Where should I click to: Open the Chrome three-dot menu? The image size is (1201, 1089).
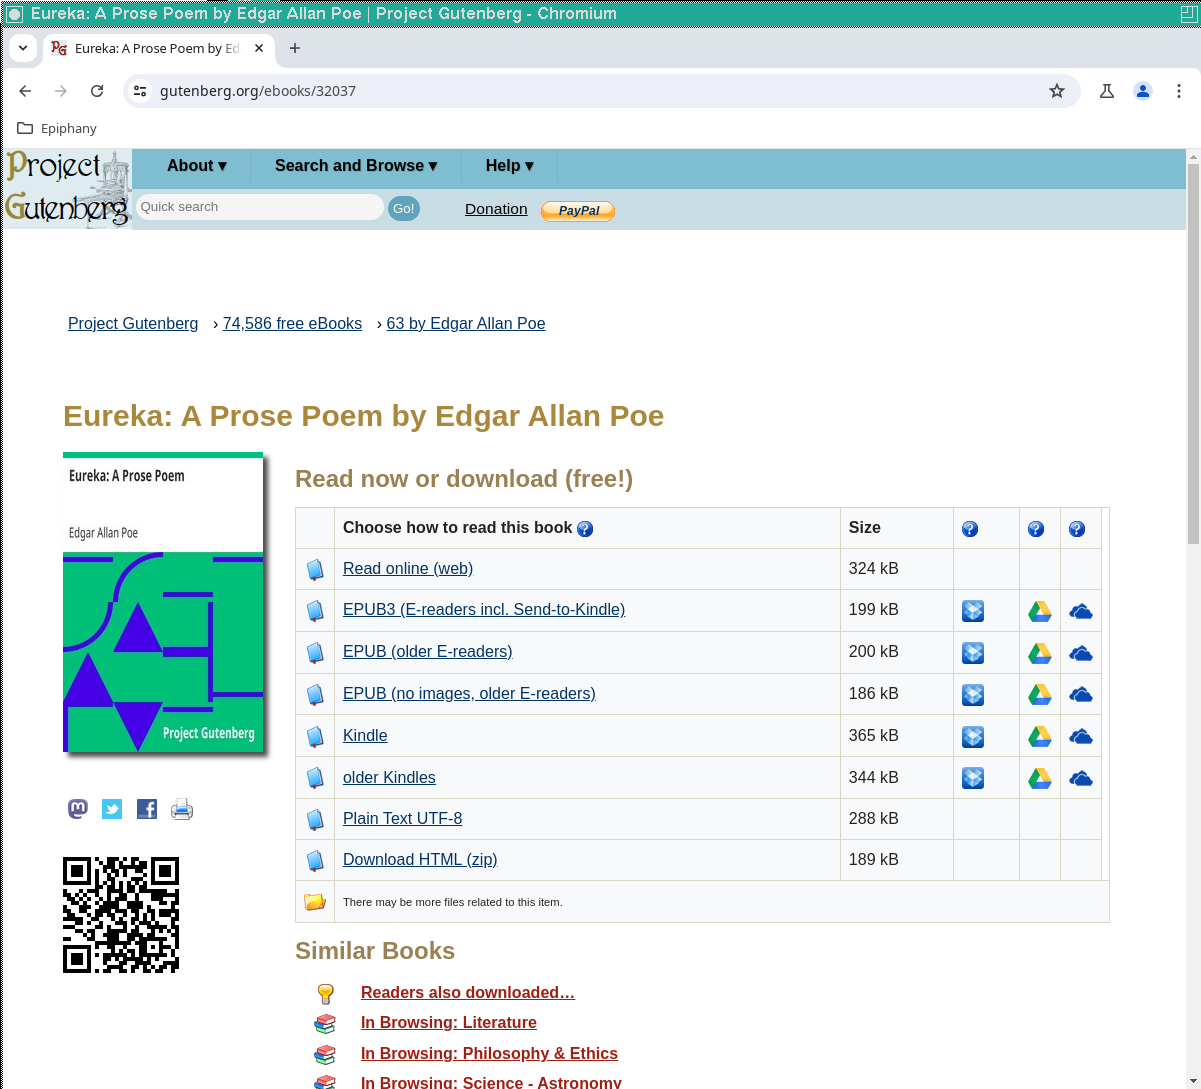[1179, 91]
